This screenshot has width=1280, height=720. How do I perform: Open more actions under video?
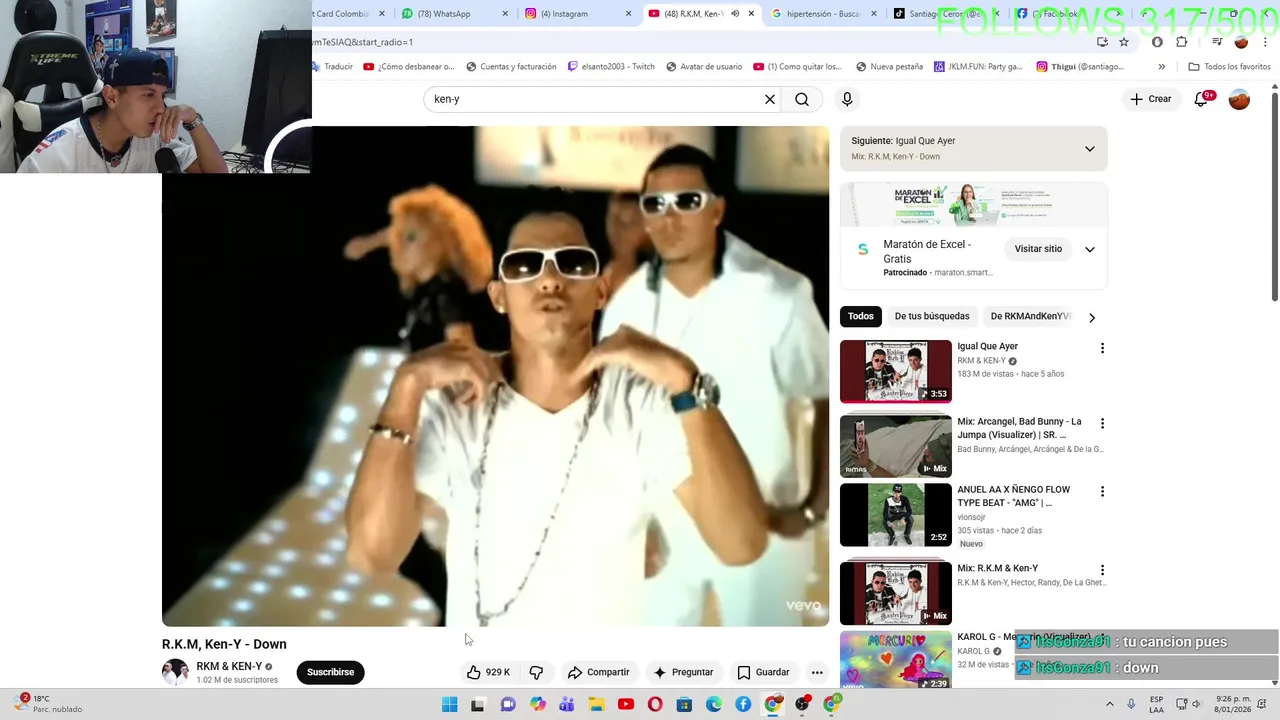(x=817, y=672)
